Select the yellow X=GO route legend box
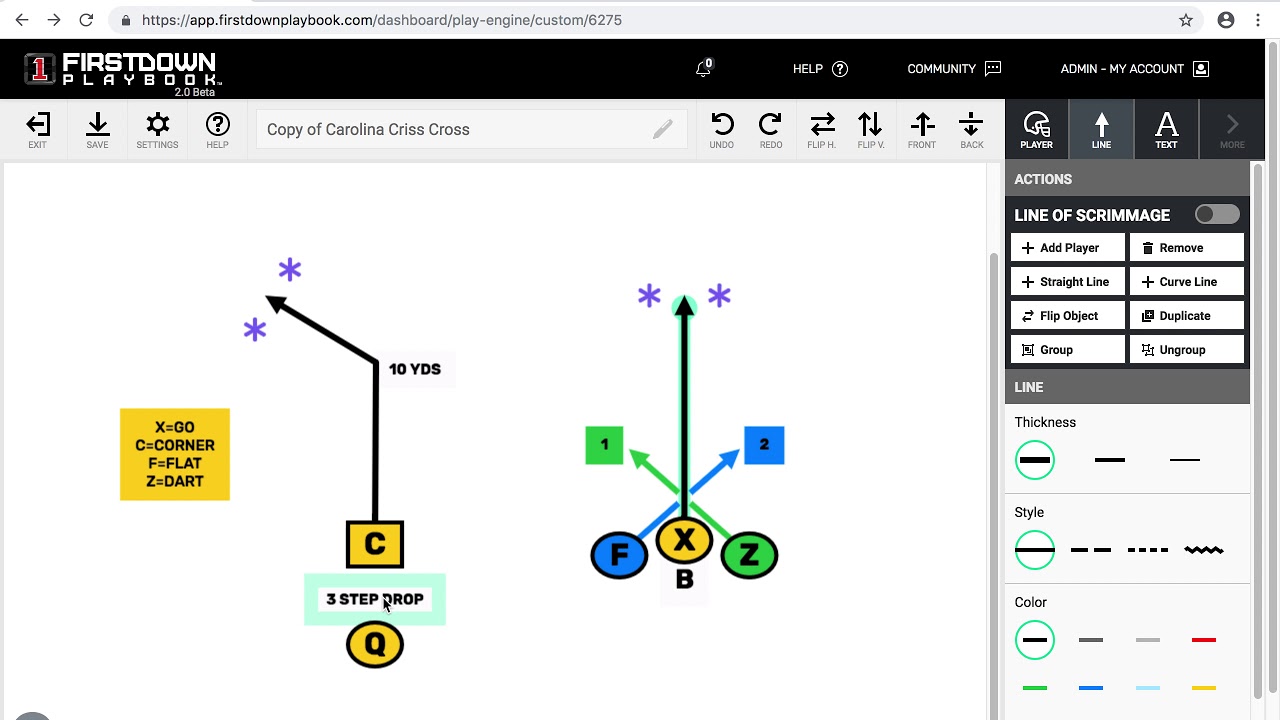This screenshot has height=720, width=1280. 175,454
